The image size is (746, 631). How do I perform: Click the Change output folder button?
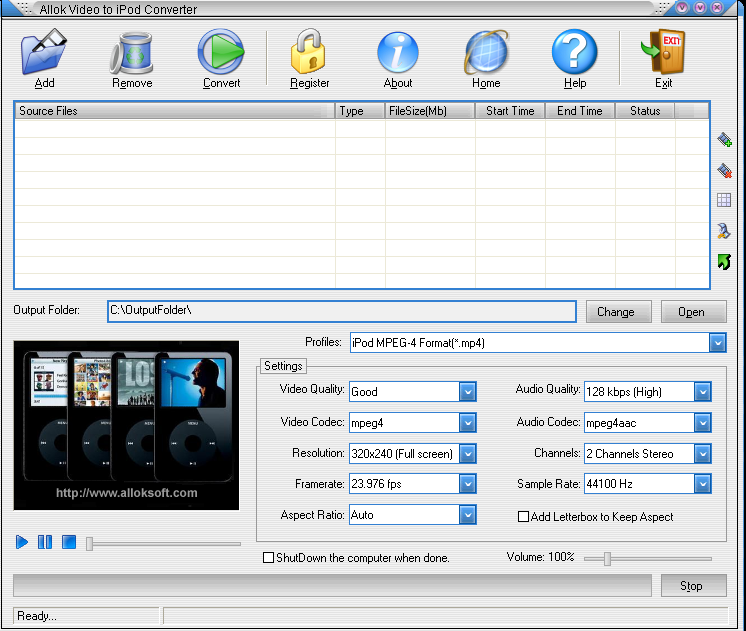(x=618, y=312)
